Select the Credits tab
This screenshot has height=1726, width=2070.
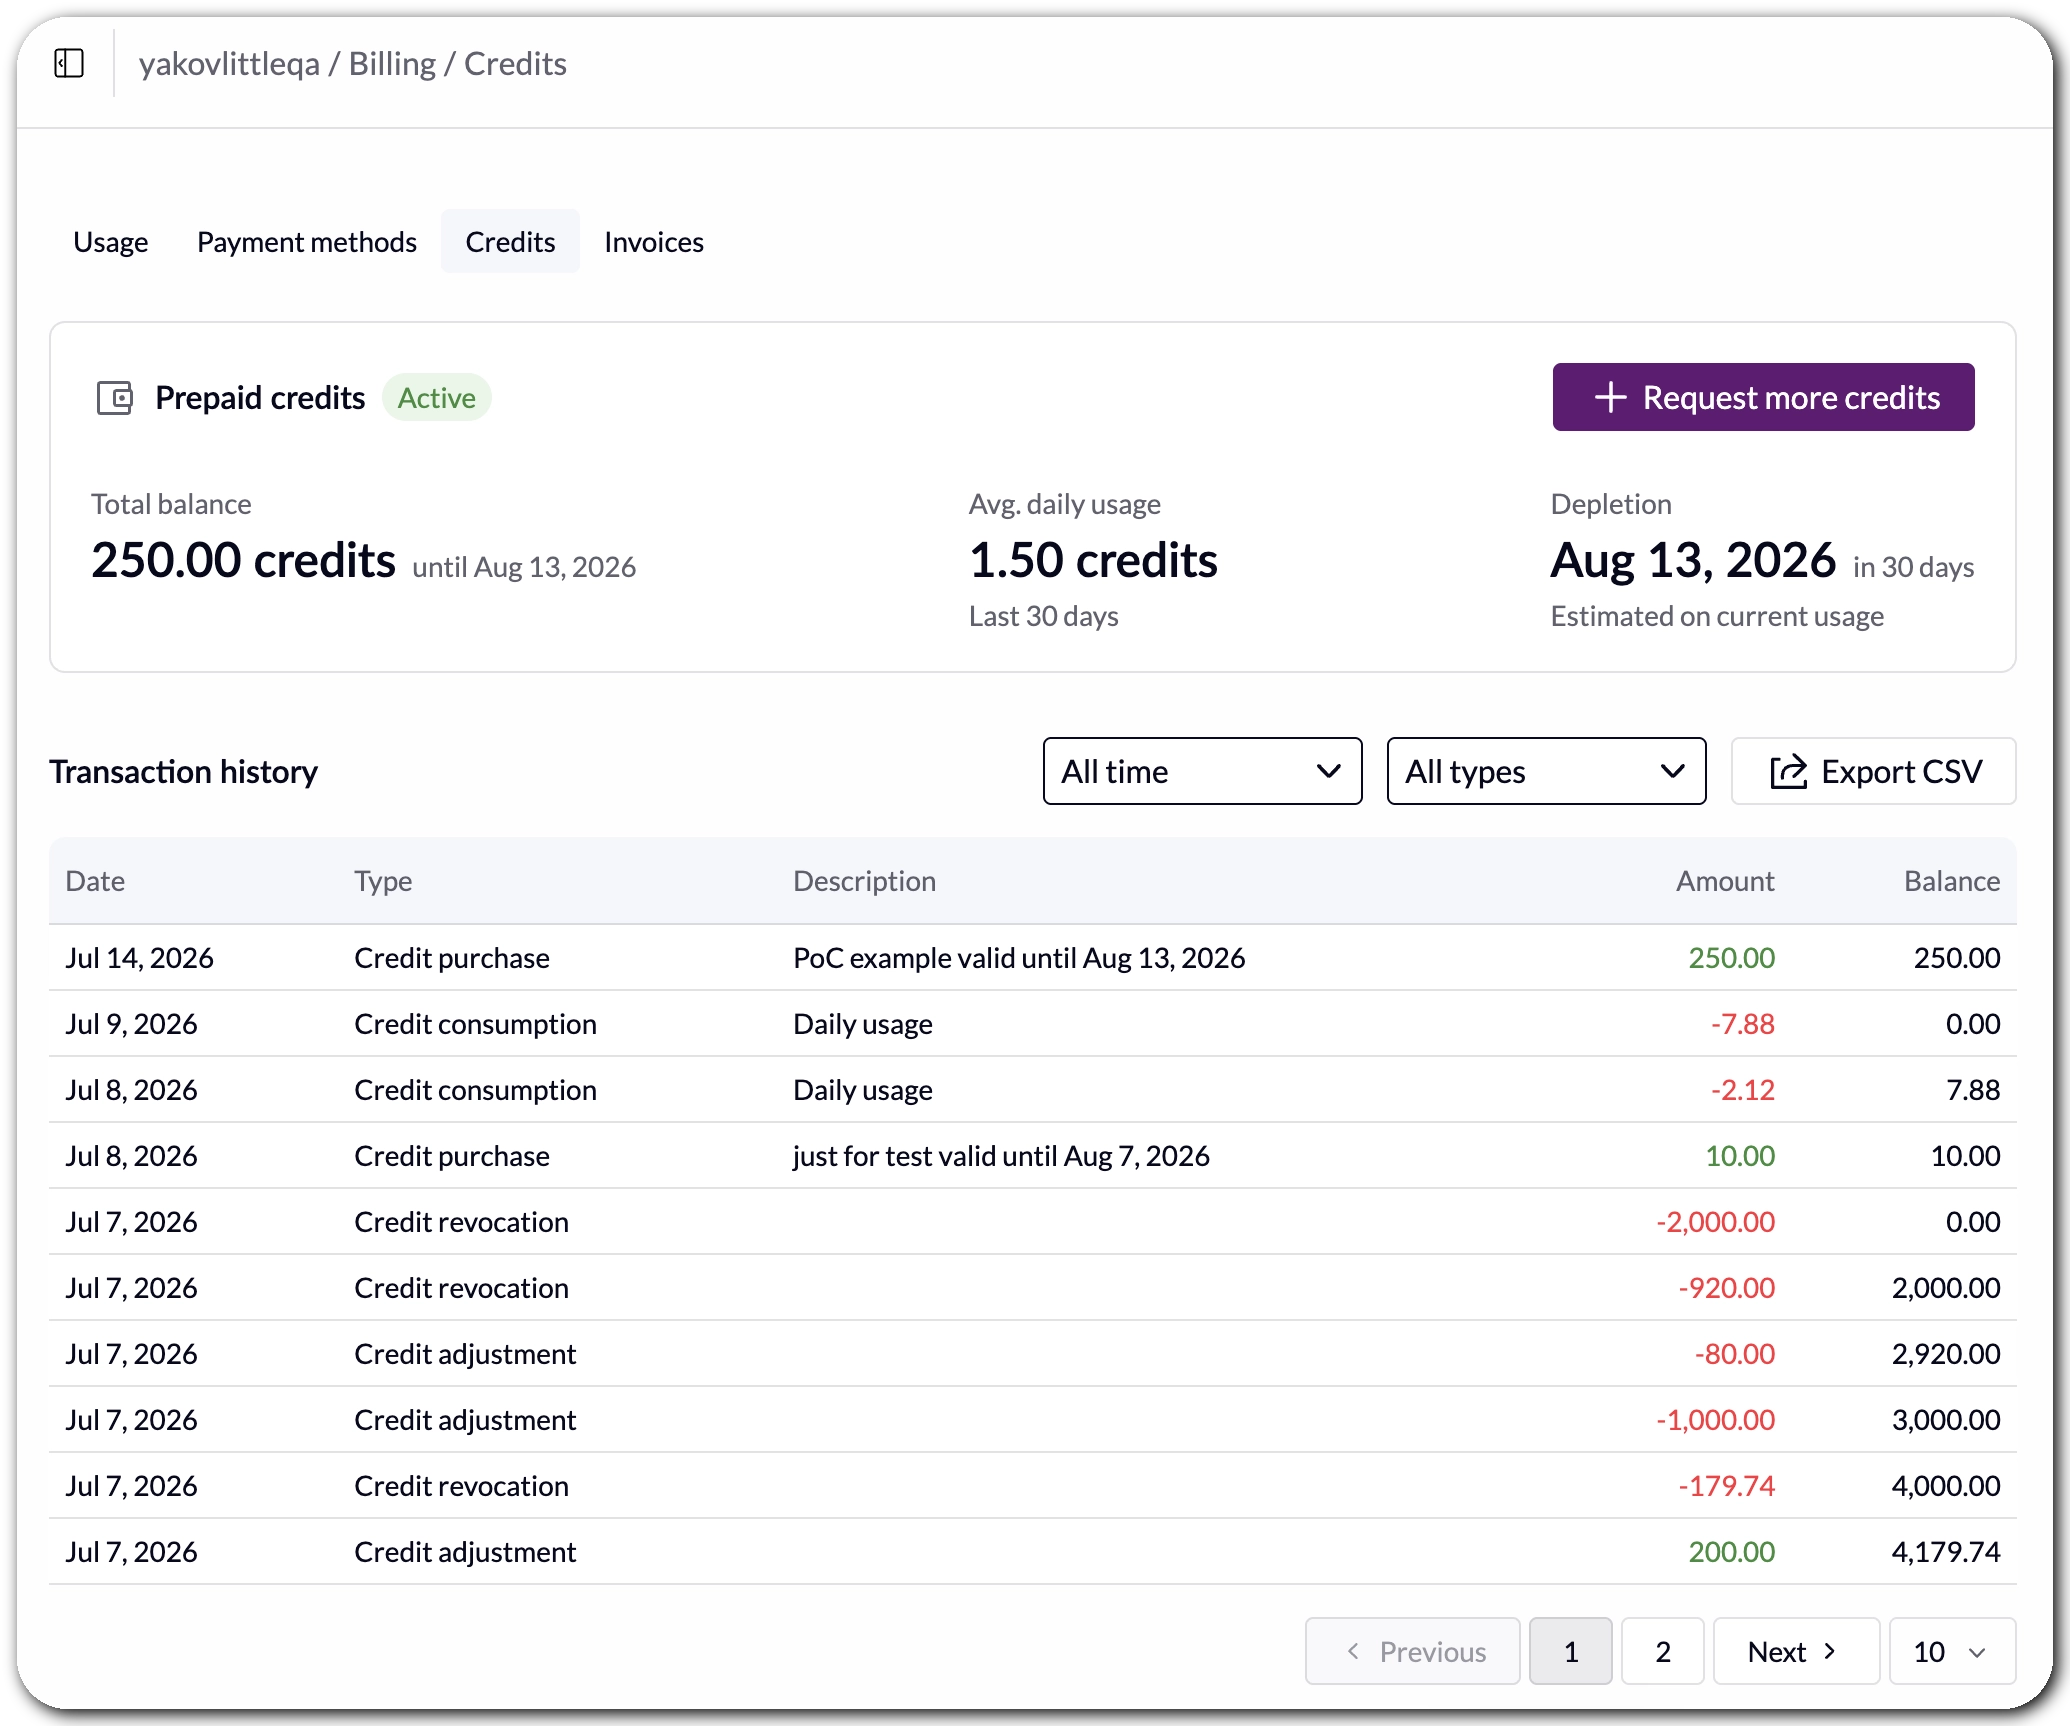point(510,242)
